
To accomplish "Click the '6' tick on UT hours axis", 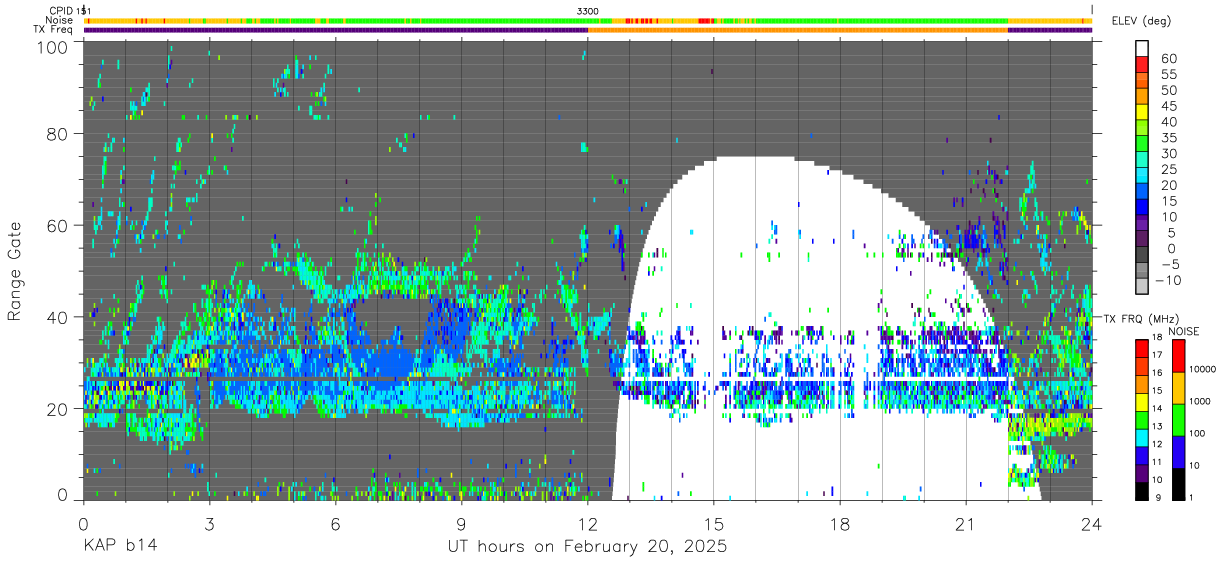I will pyautogui.click(x=336, y=524).
